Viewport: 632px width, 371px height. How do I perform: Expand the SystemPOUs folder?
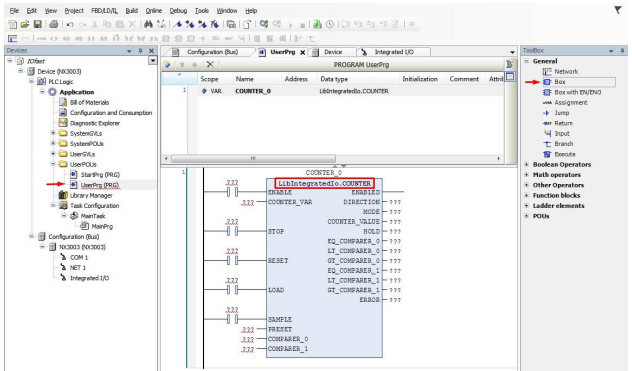53,143
